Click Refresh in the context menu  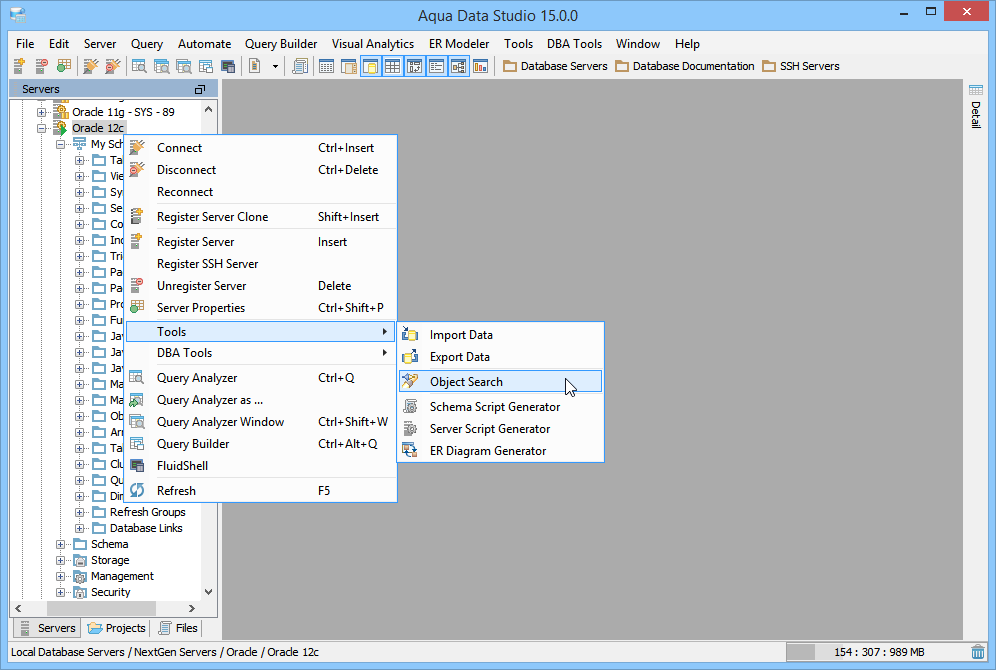click(261, 491)
